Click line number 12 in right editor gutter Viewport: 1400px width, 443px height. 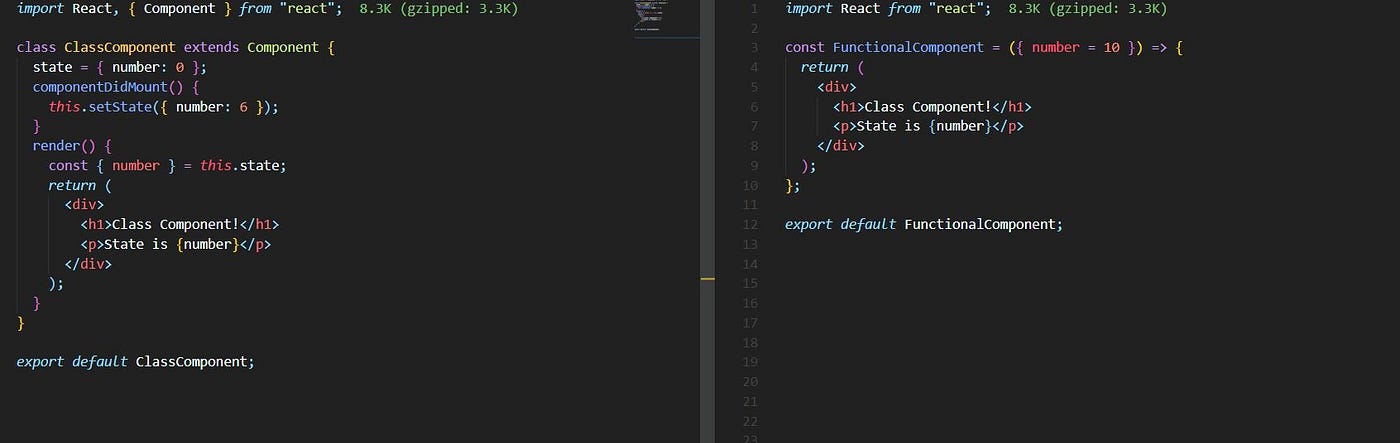751,224
